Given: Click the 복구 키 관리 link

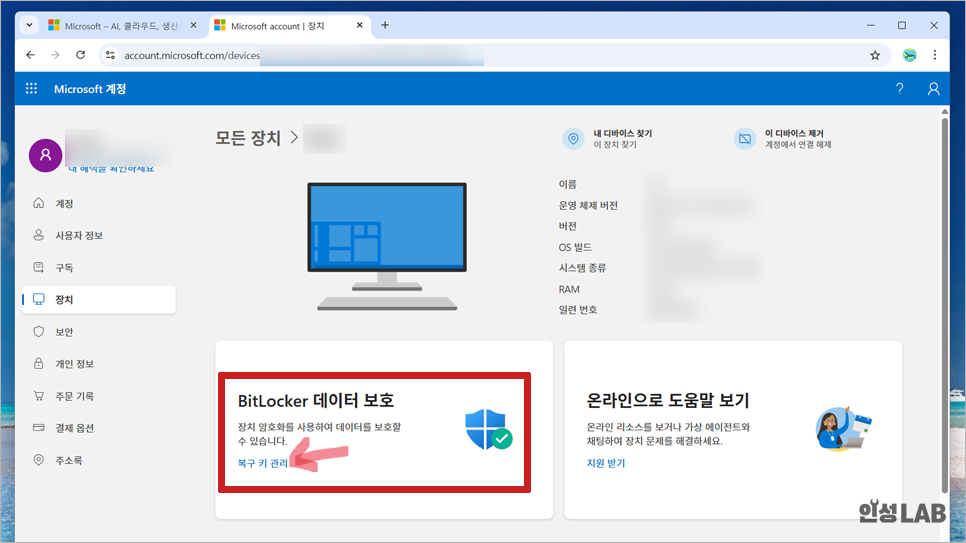Looking at the screenshot, I should click(263, 463).
